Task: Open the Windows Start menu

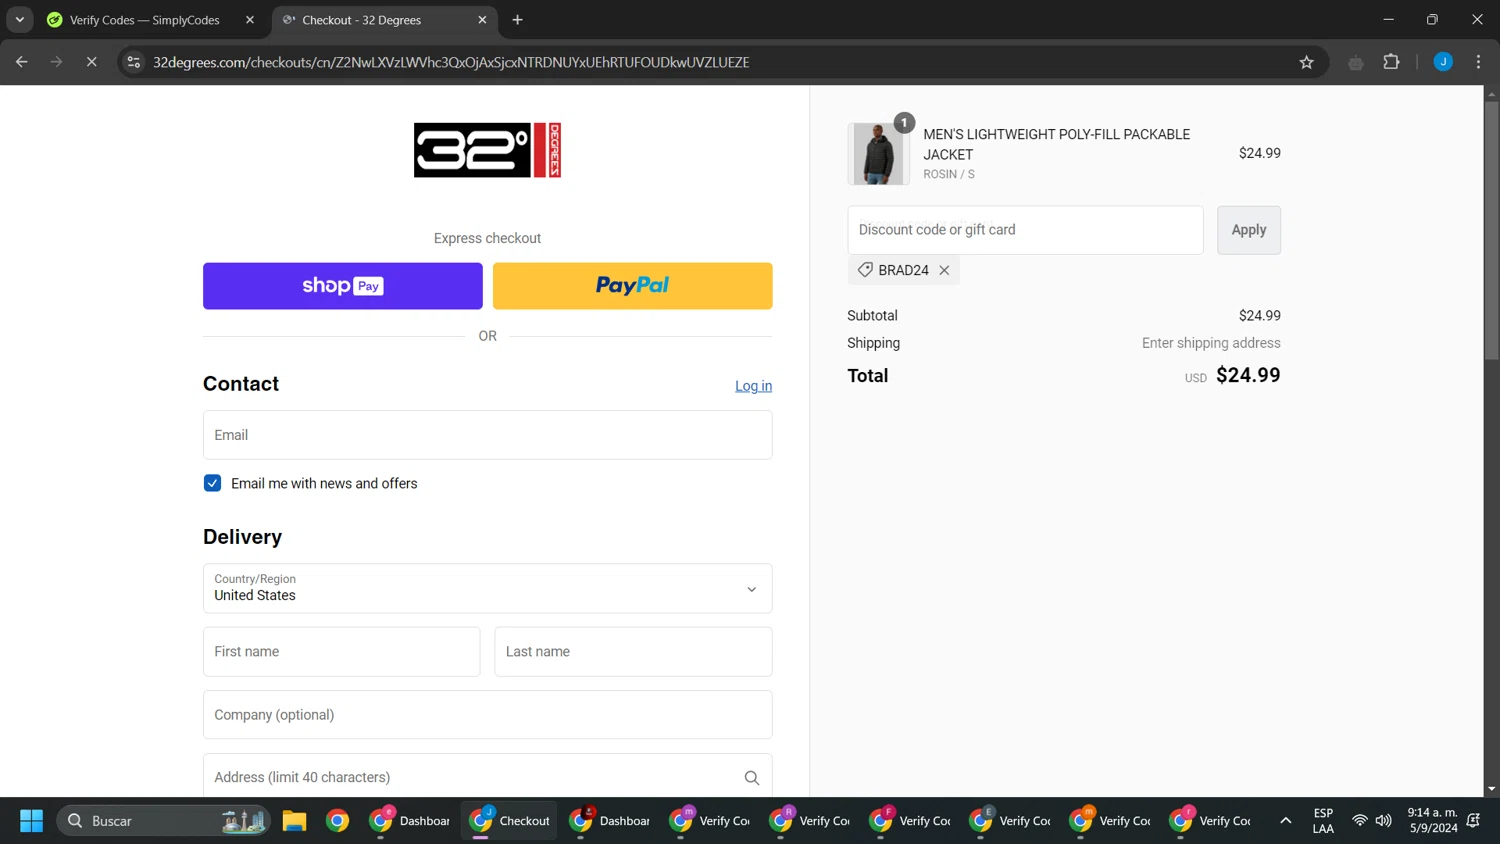Action: pyautogui.click(x=31, y=821)
